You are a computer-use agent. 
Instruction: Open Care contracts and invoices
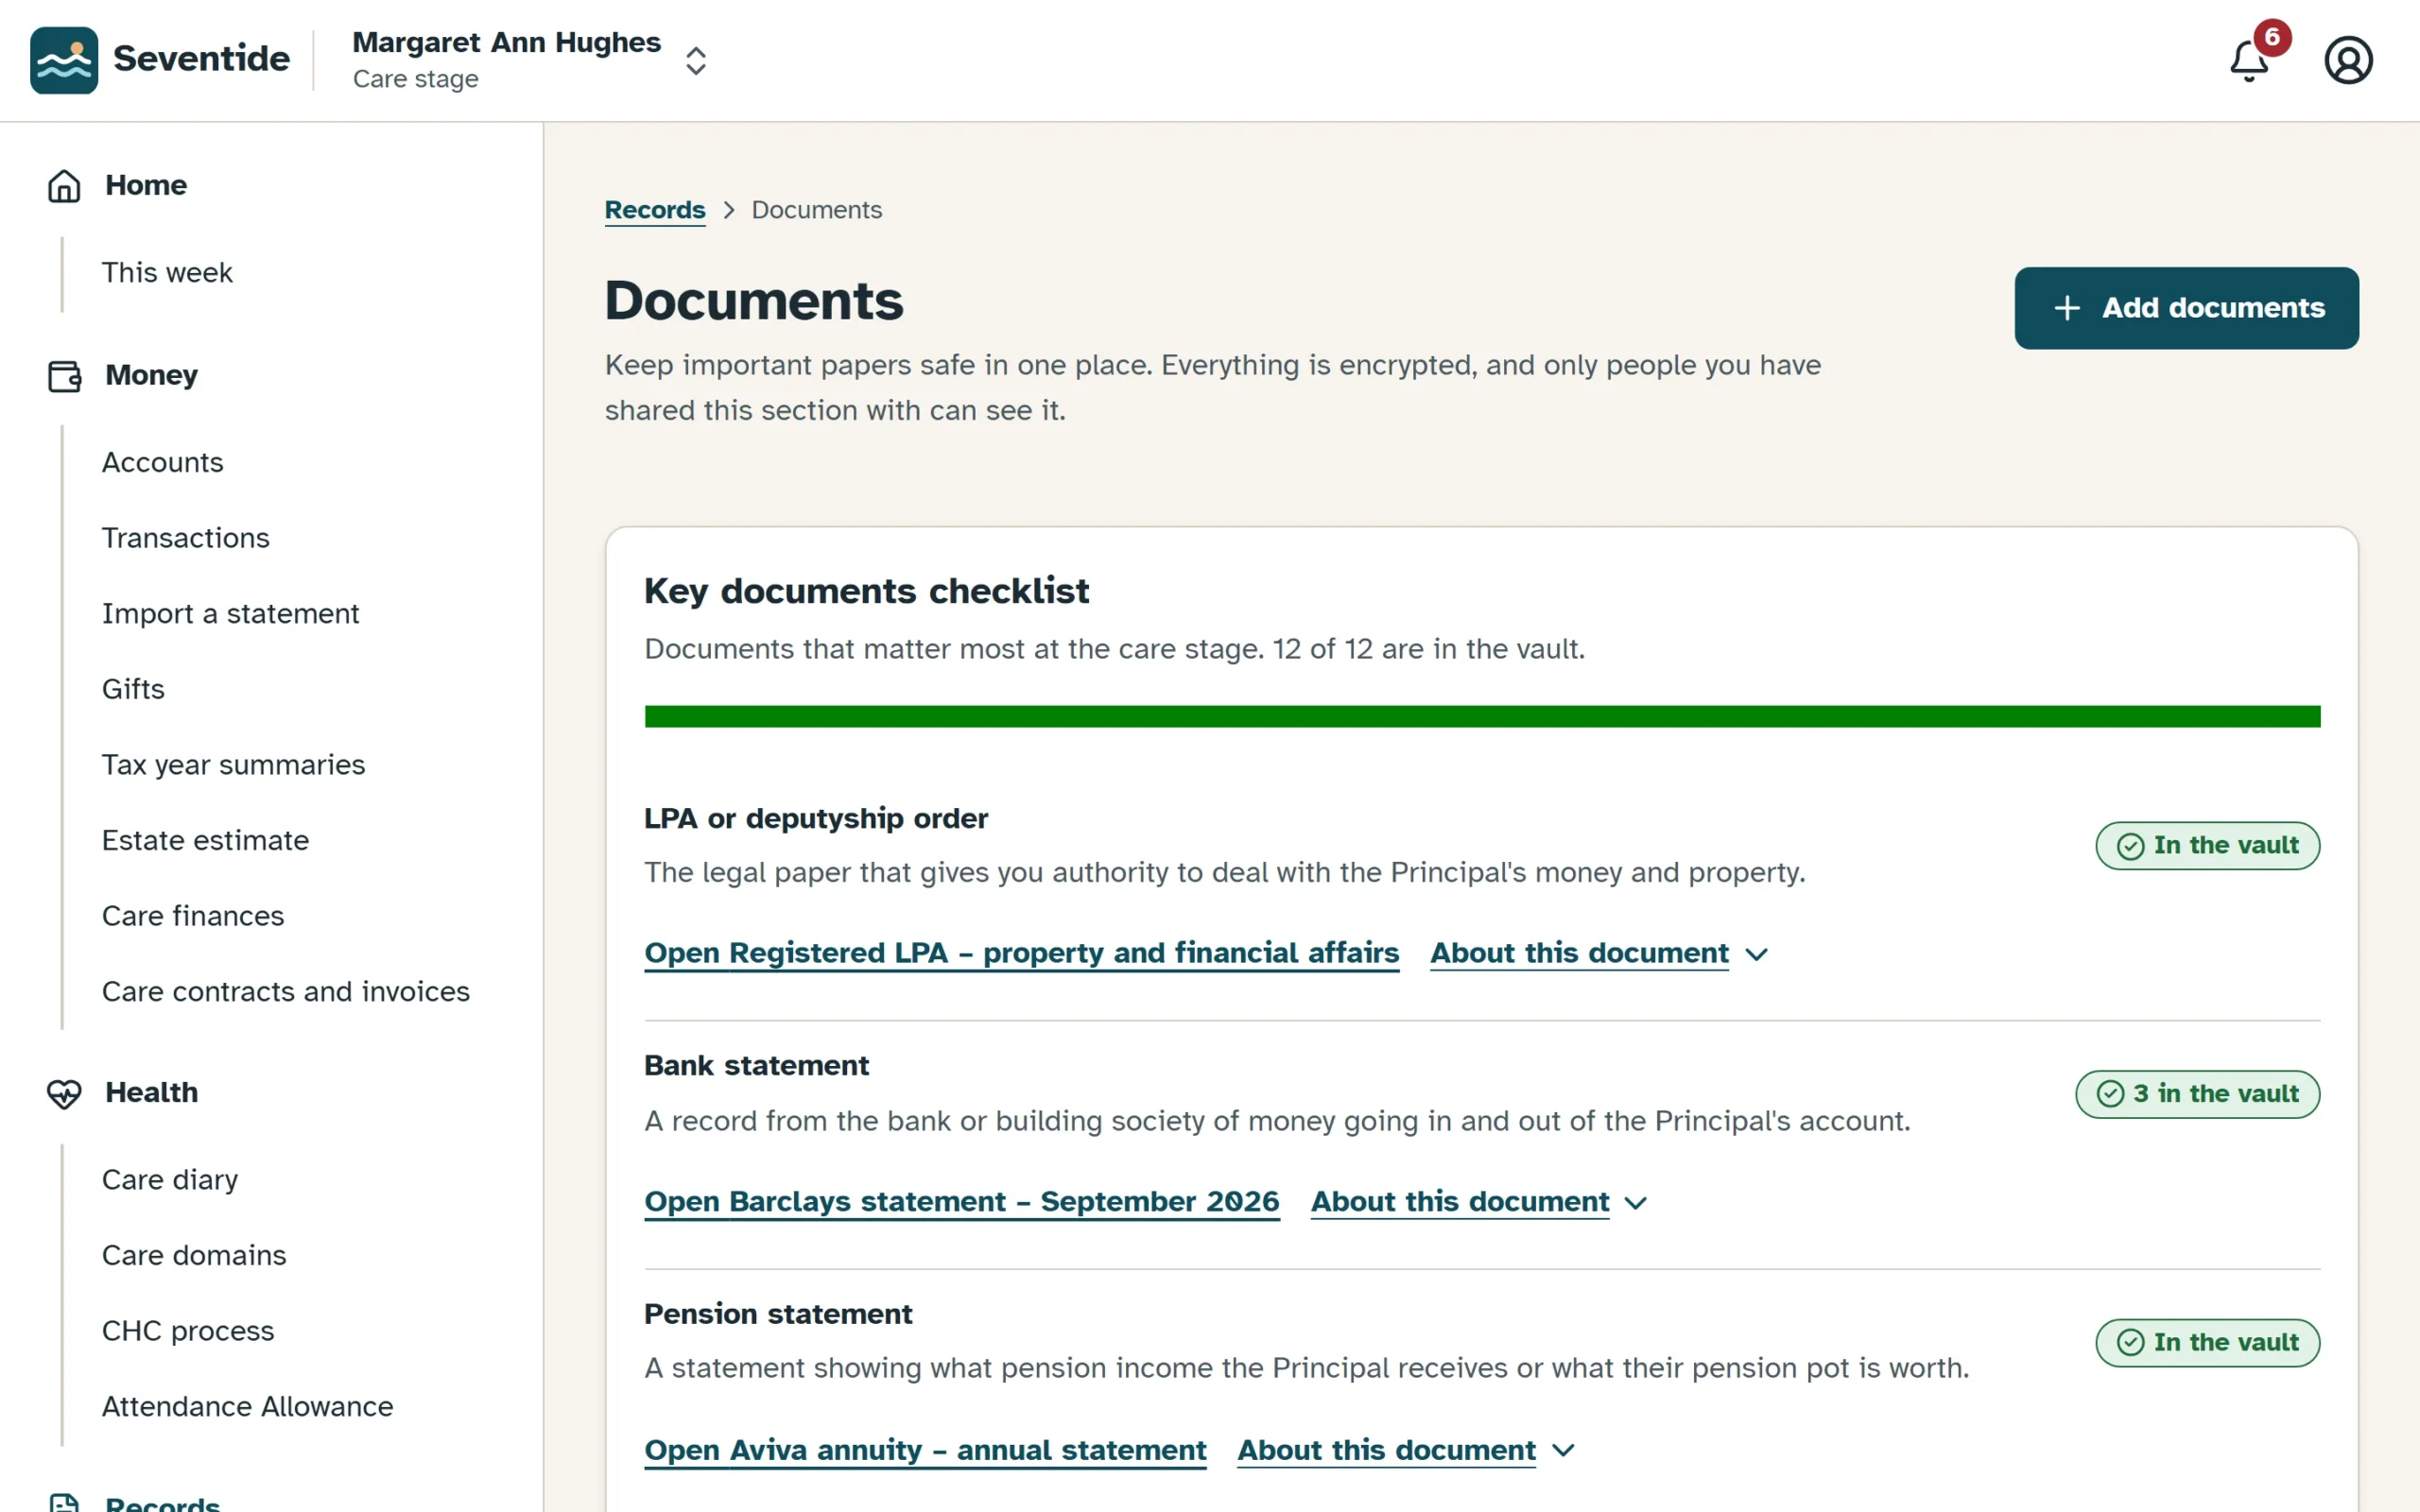(x=286, y=991)
